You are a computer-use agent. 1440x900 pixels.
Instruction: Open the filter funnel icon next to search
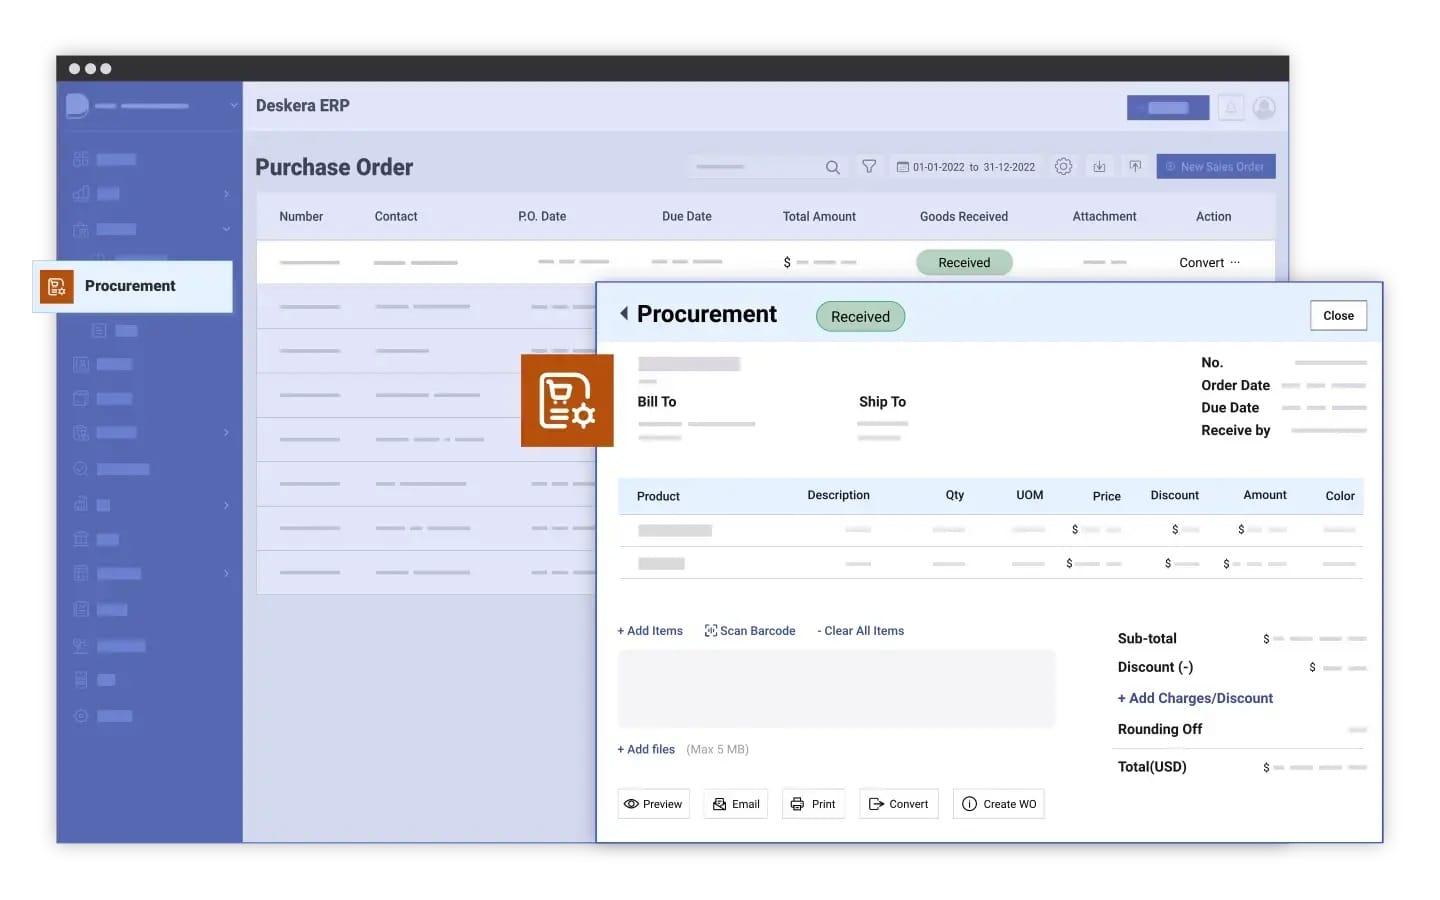869,166
